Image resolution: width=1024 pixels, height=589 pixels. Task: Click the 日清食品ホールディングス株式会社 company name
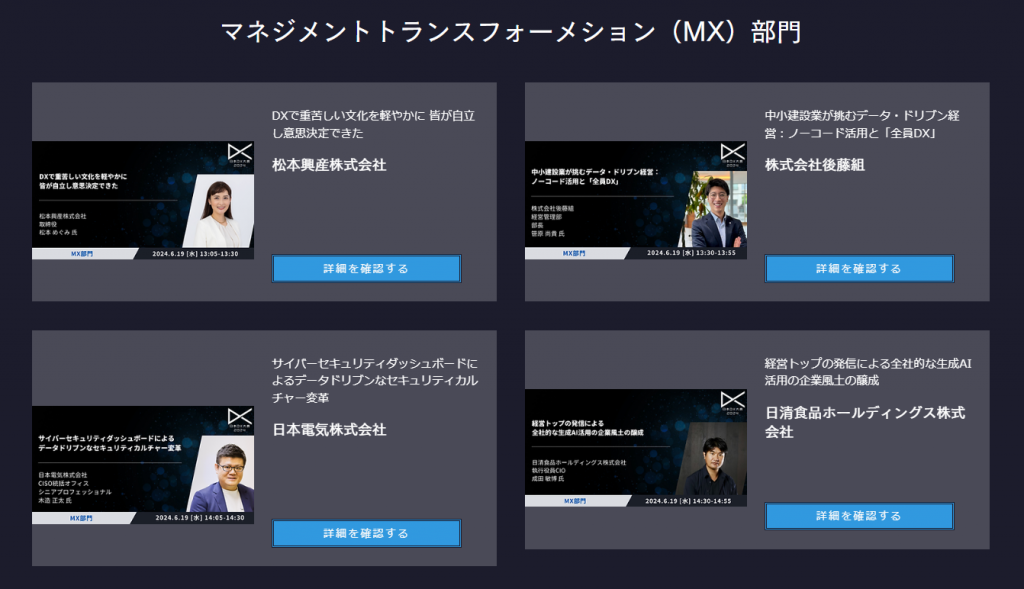point(865,422)
